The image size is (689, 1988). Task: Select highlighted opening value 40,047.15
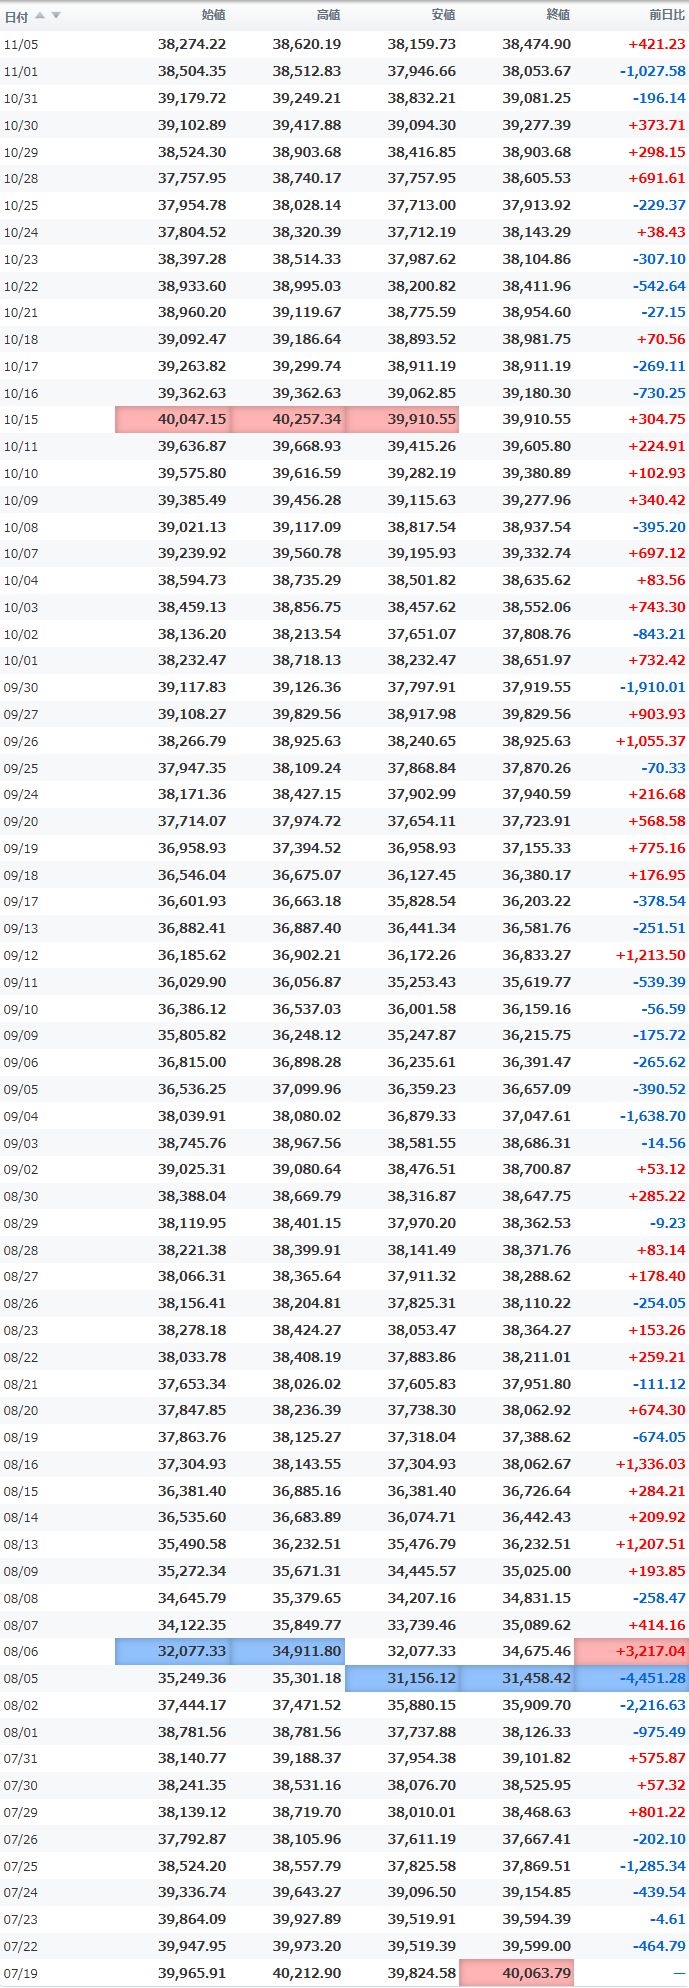click(x=172, y=419)
